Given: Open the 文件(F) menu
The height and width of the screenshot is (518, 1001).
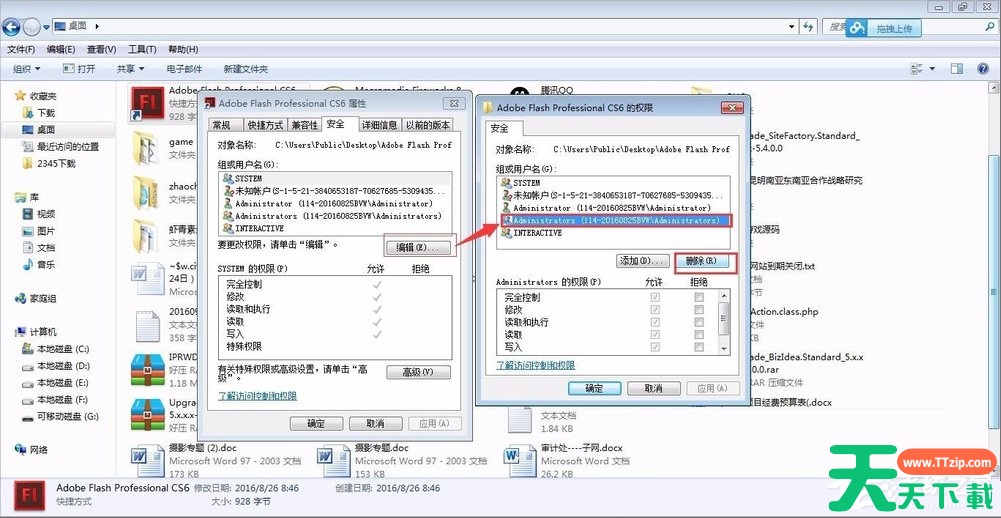Looking at the screenshot, I should (x=21, y=49).
